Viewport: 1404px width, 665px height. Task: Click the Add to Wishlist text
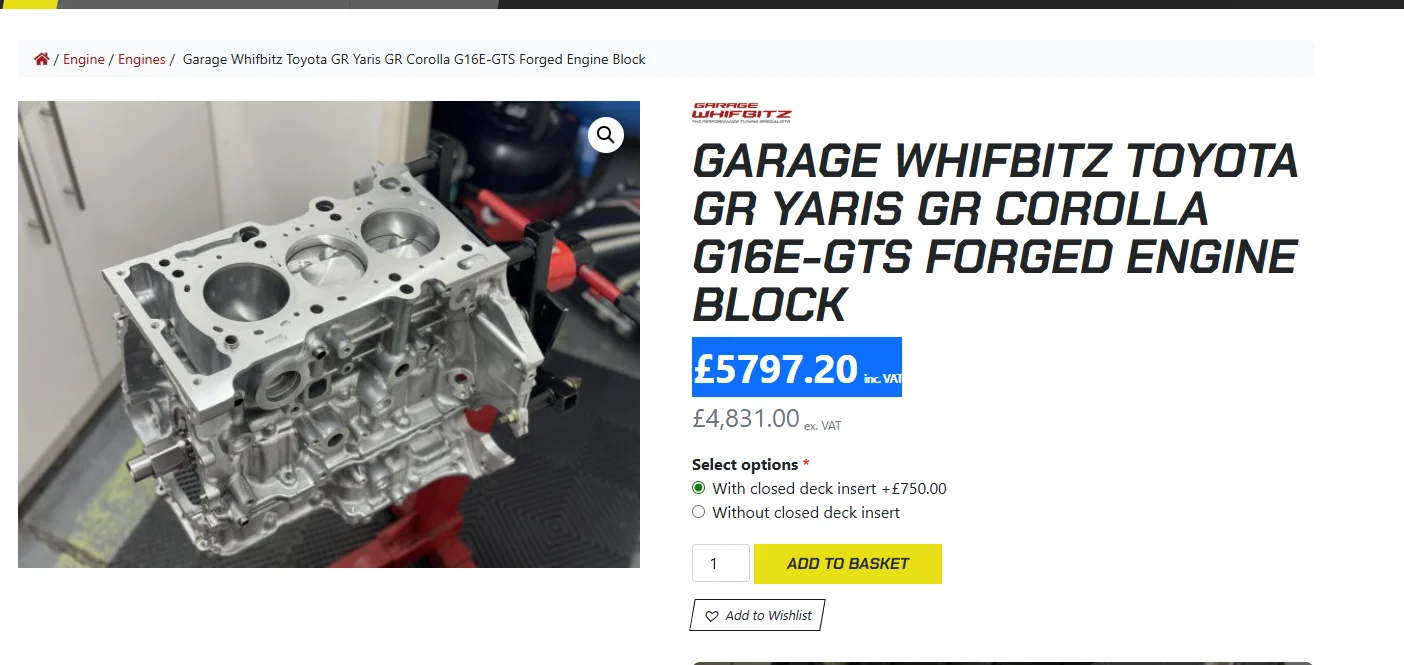tap(768, 616)
